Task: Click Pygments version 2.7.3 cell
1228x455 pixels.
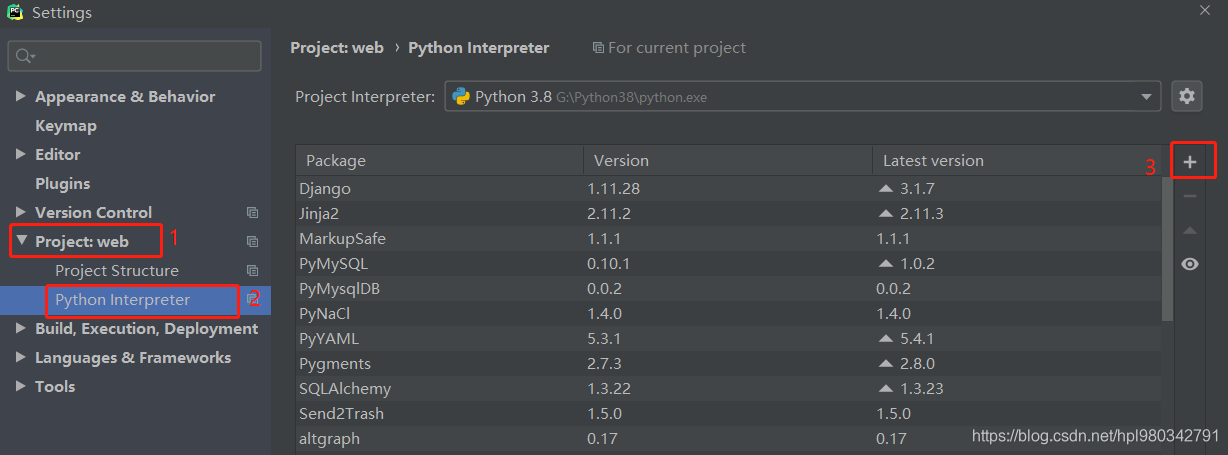Action: pos(606,363)
